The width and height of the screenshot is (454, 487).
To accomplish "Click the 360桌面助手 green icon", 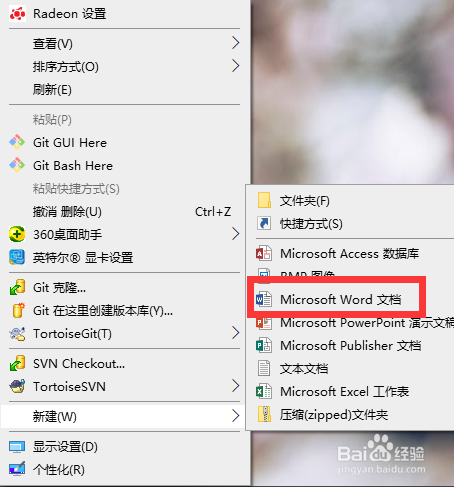I will pyautogui.click(x=17, y=234).
